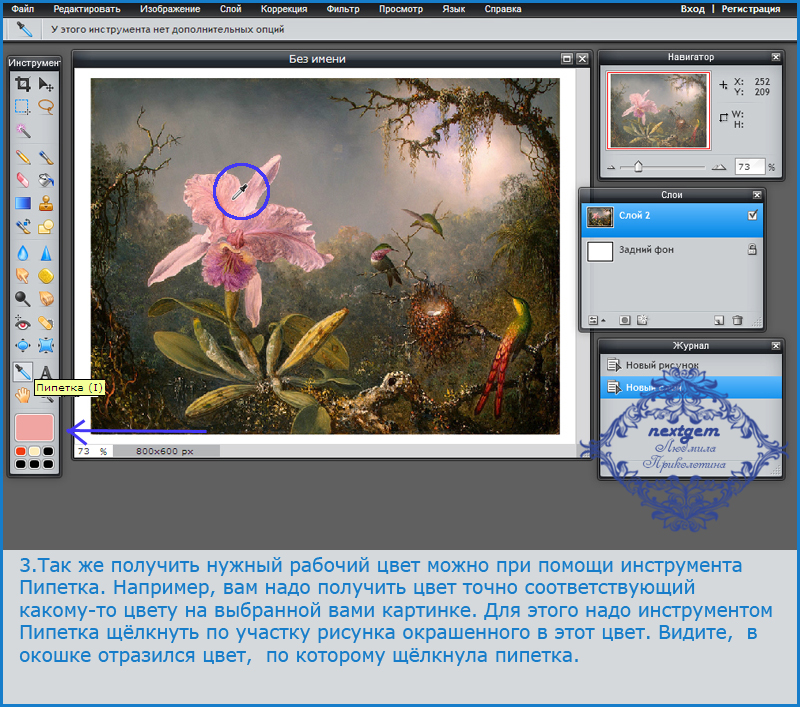Pick the red preset color swatch

tap(20, 451)
